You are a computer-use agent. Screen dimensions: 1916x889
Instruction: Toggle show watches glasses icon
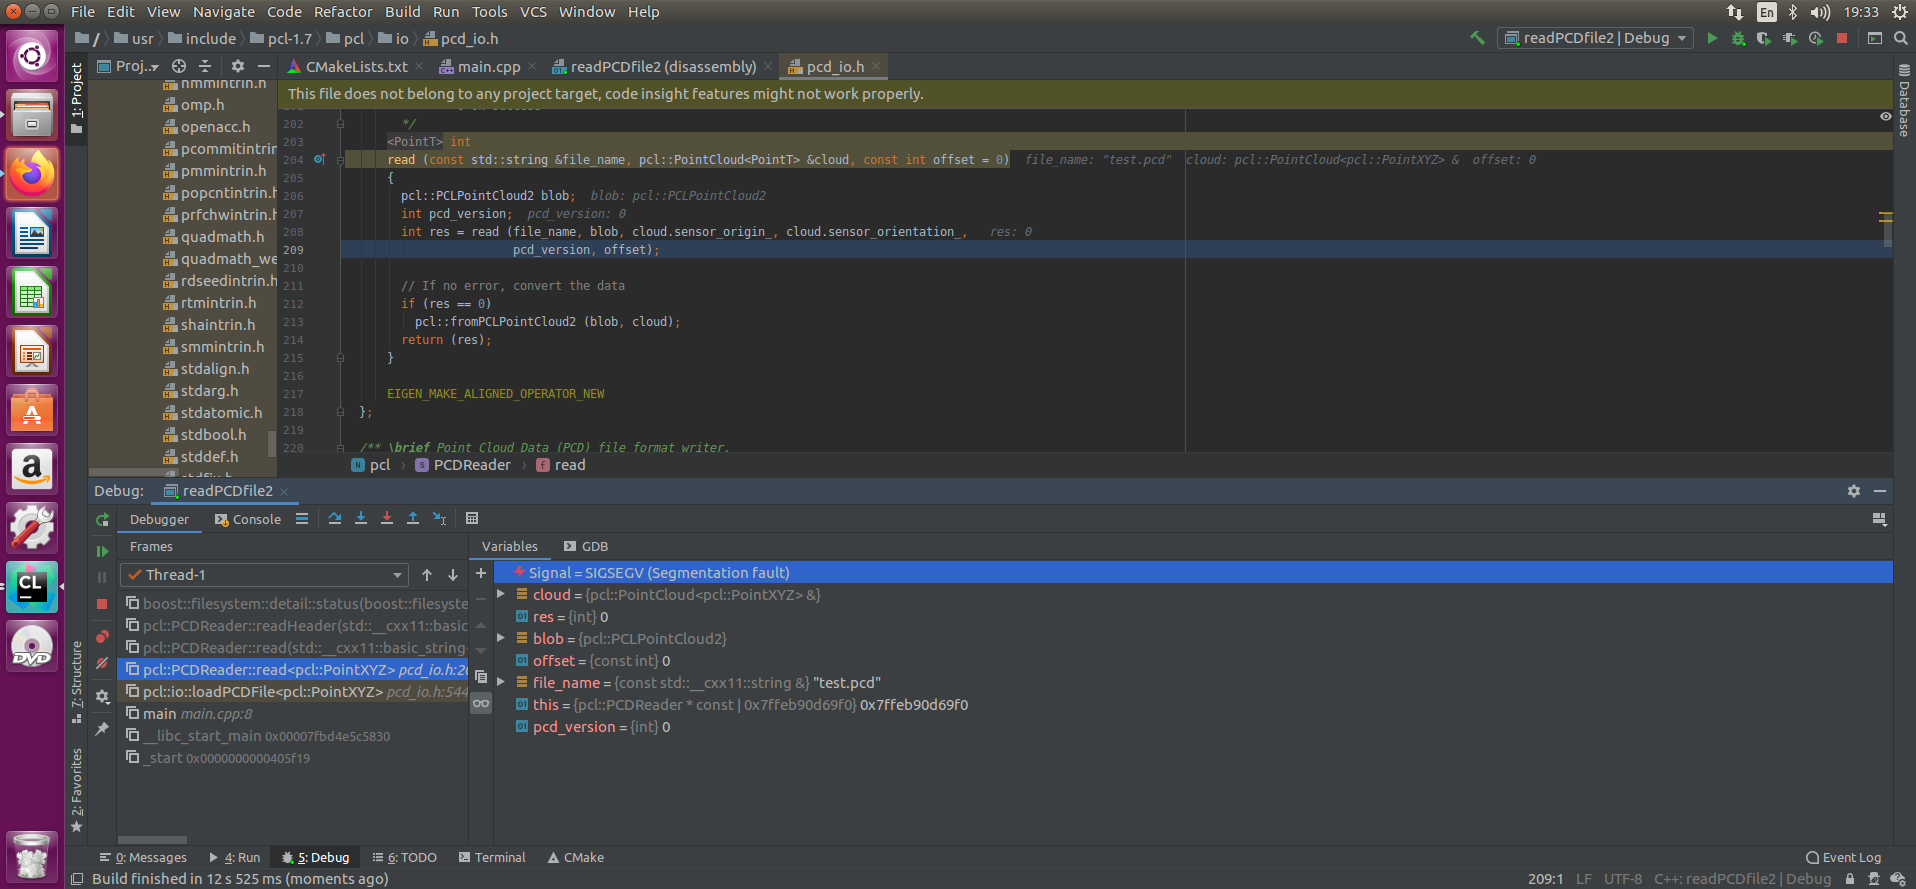coord(481,703)
